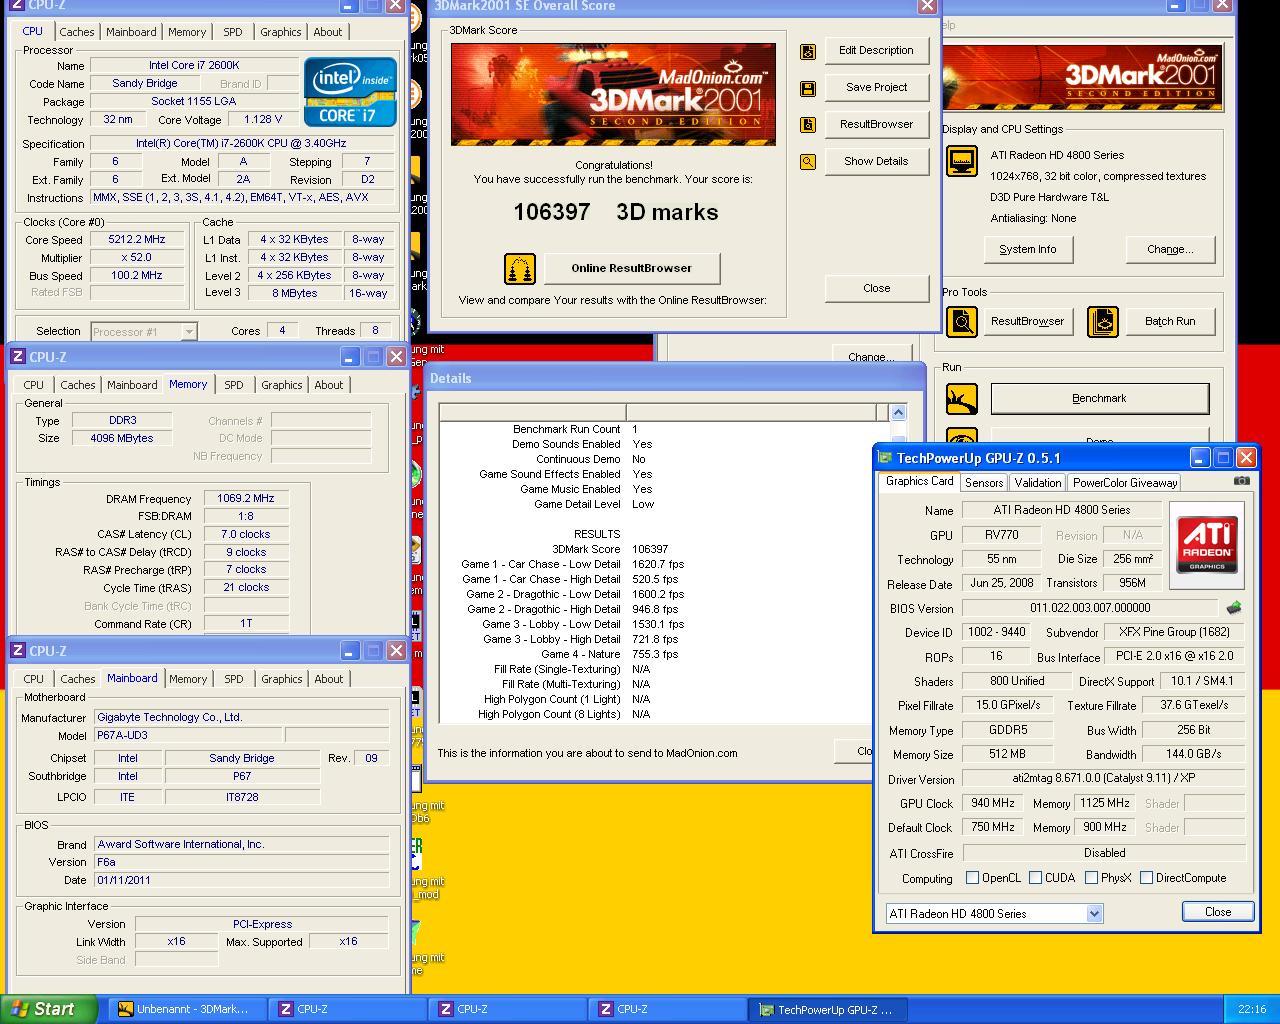1280x1024 pixels.
Task: Click the GPU-Z title bar application icon
Action: tap(884, 458)
